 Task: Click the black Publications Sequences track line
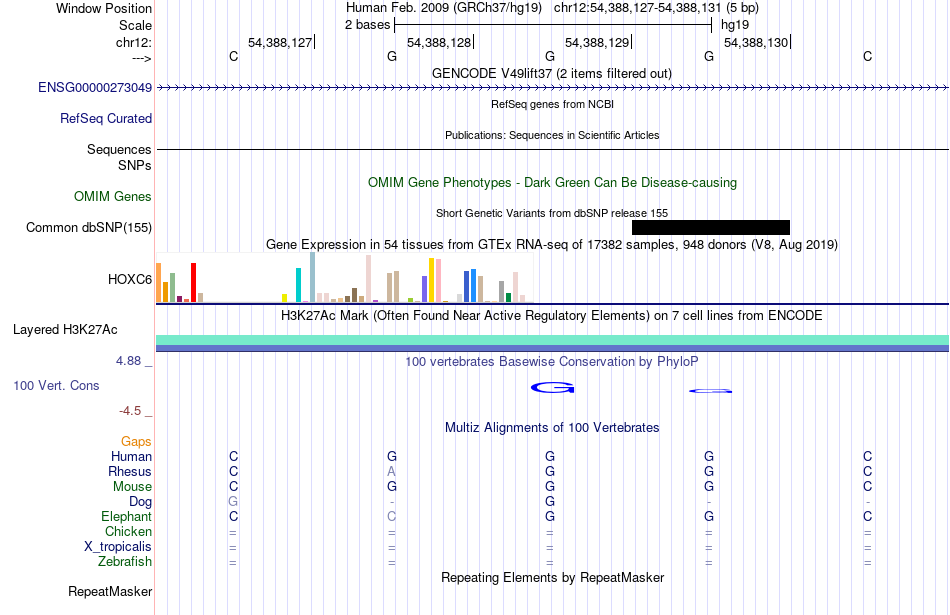pos(553,149)
